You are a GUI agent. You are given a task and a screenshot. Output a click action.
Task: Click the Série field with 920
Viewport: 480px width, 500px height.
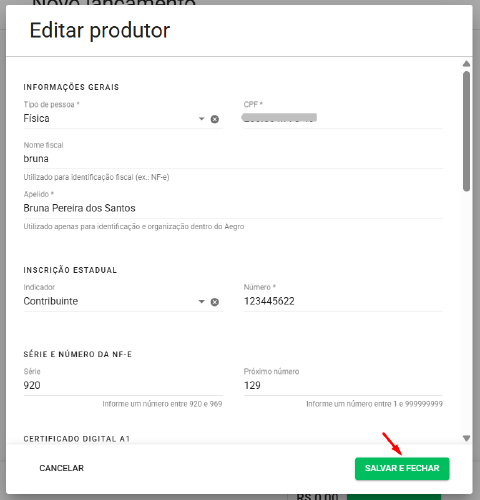[123, 386]
